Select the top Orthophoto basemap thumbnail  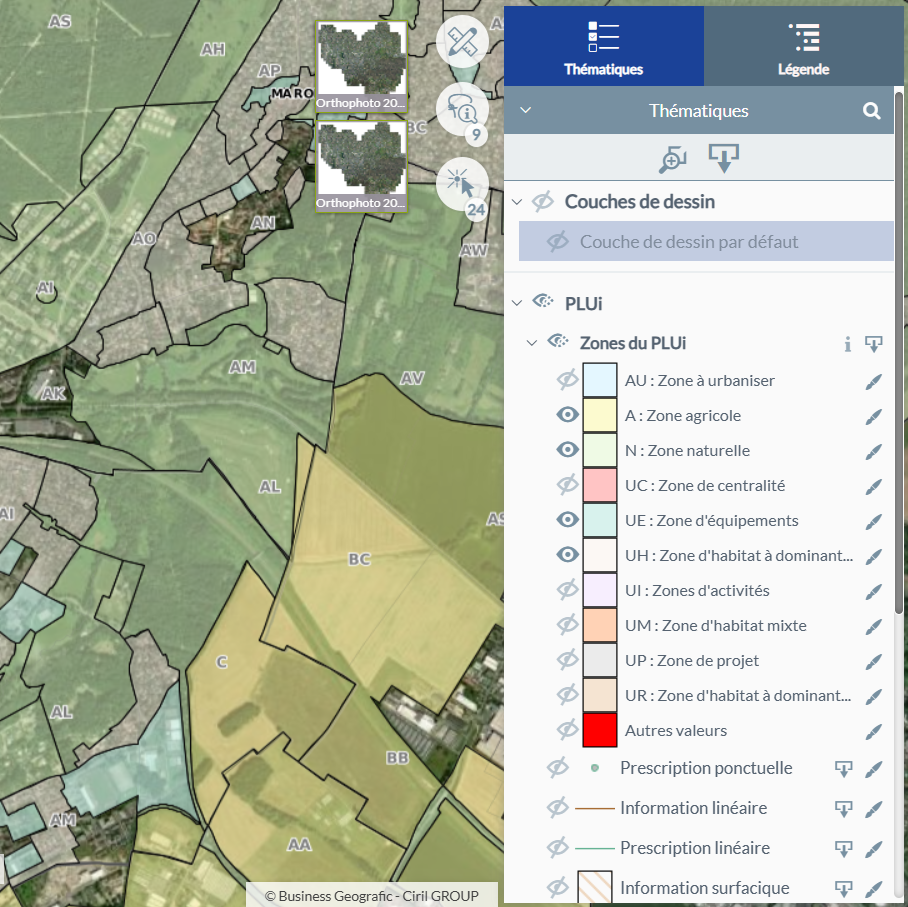[x=361, y=65]
